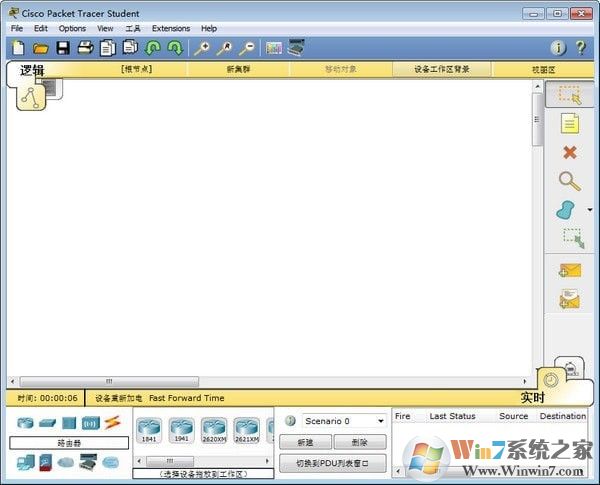Click the Add Simple PDU envelope icon
The height and width of the screenshot is (485, 600).
click(x=570, y=270)
